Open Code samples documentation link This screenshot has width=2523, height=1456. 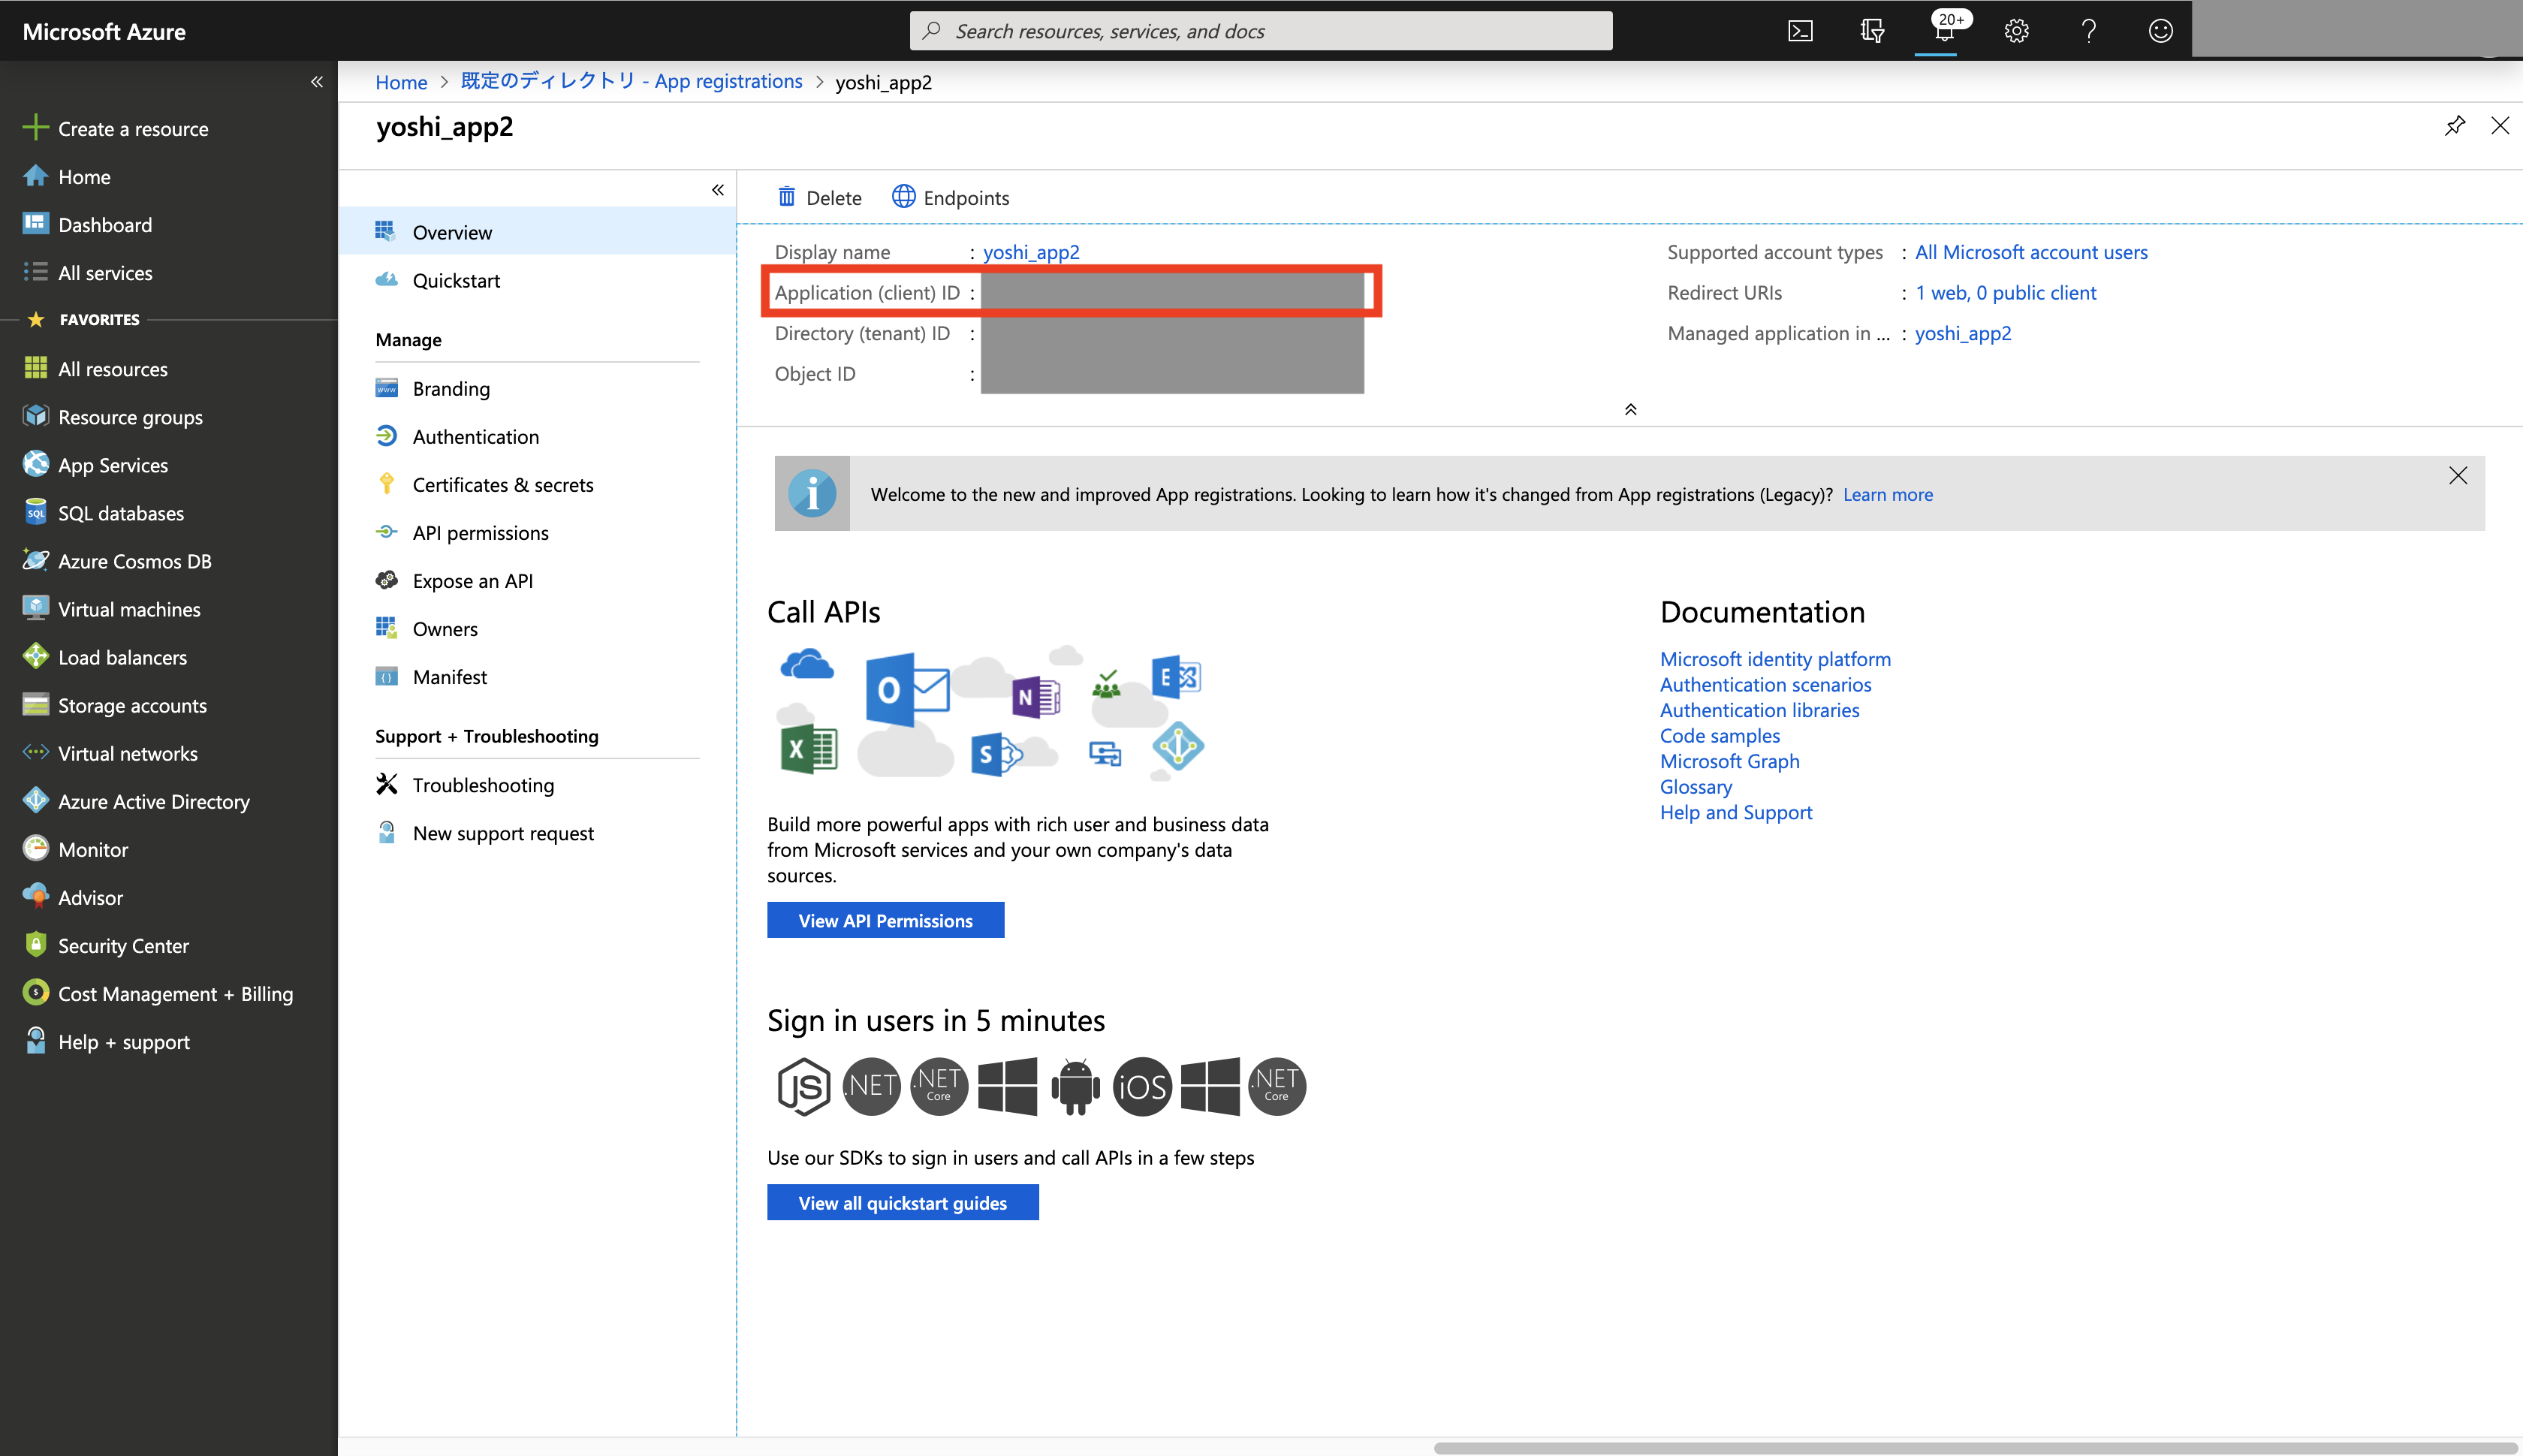(1720, 735)
